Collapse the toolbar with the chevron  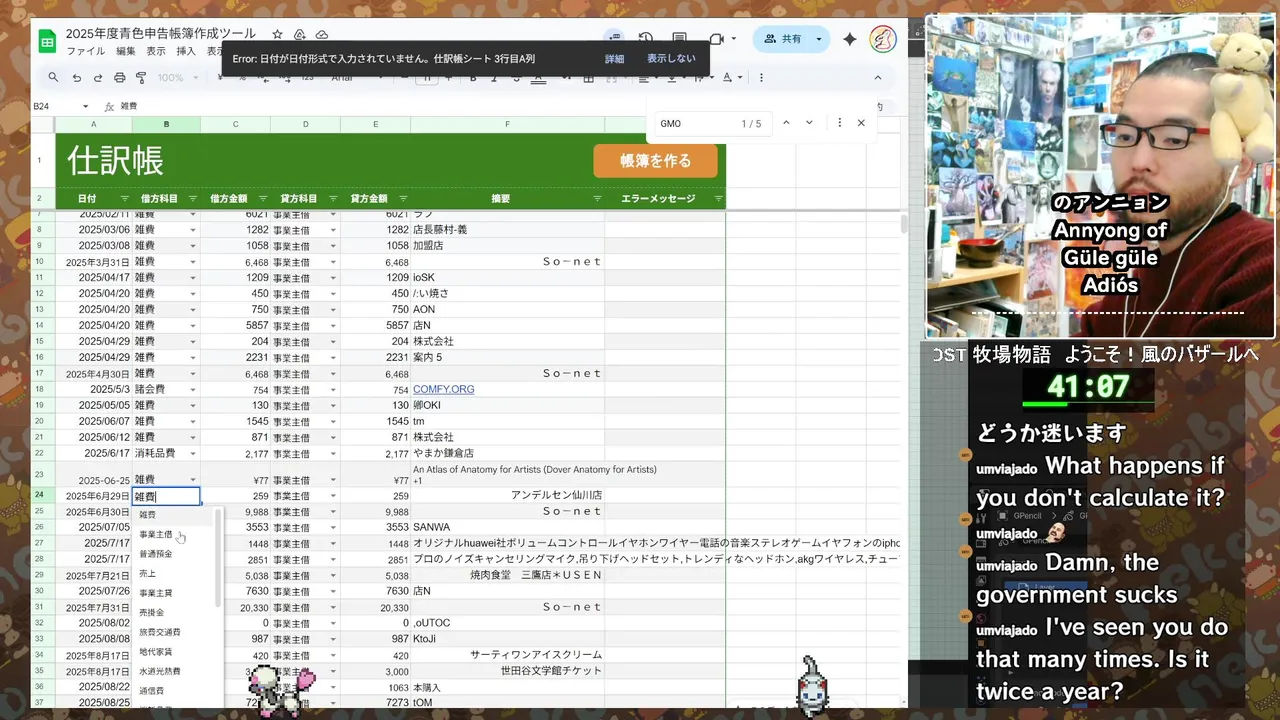(878, 77)
